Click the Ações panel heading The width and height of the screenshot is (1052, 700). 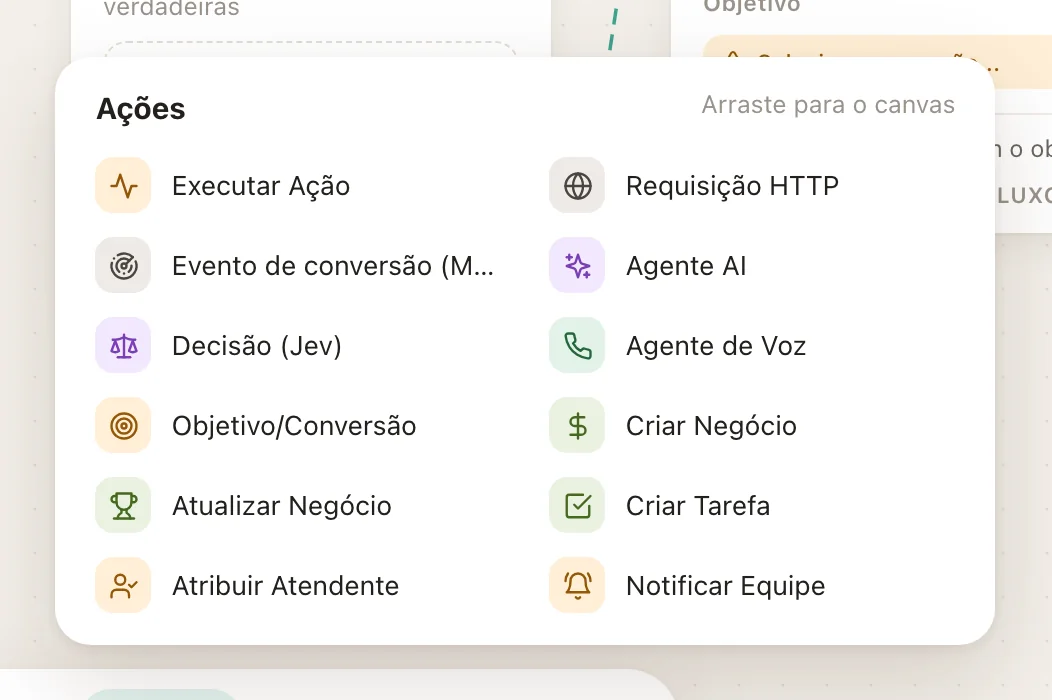tap(141, 109)
